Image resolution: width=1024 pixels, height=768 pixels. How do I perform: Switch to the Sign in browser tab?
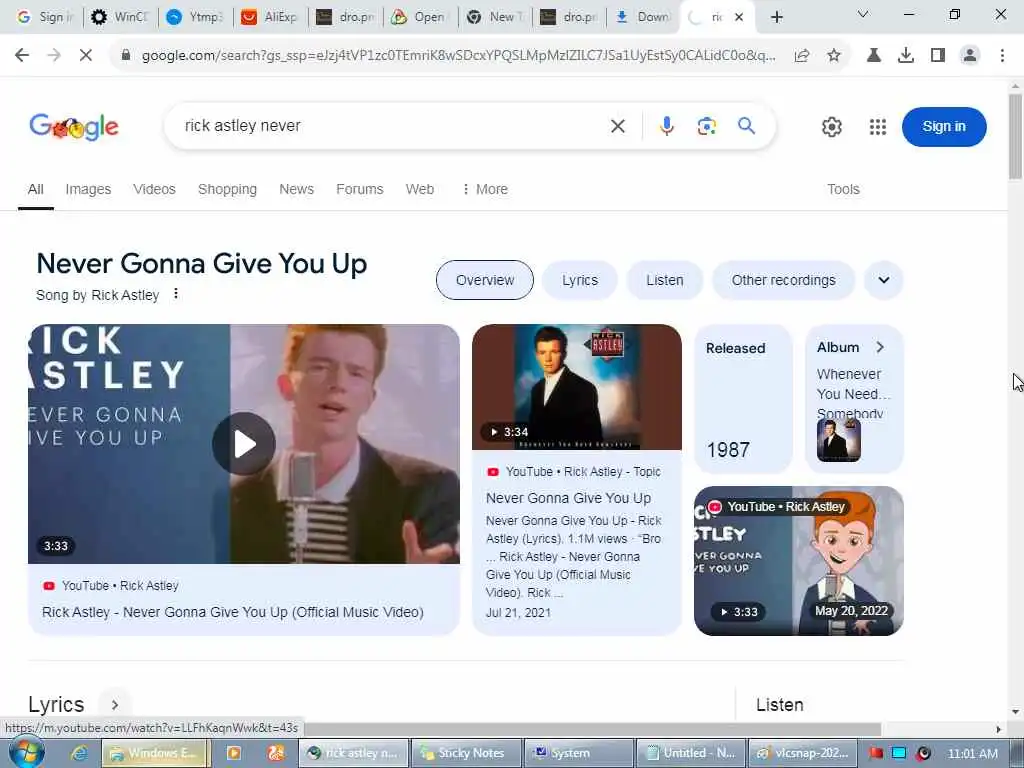(x=44, y=17)
